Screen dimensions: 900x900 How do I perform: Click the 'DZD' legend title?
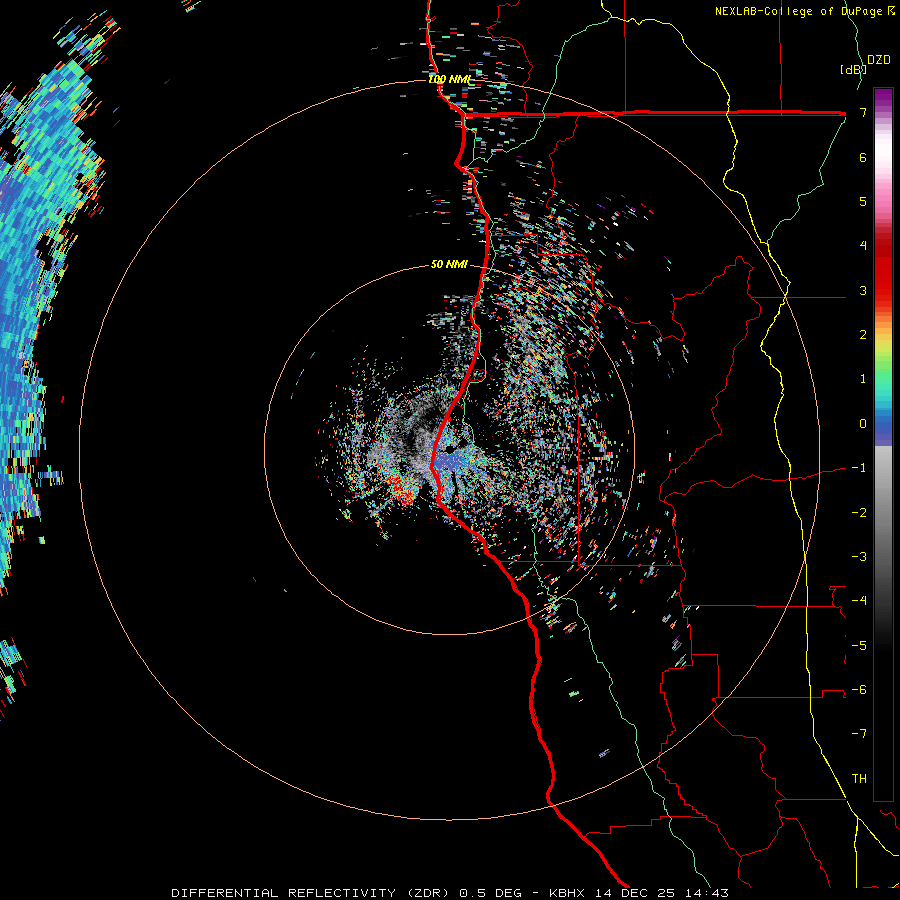(878, 60)
